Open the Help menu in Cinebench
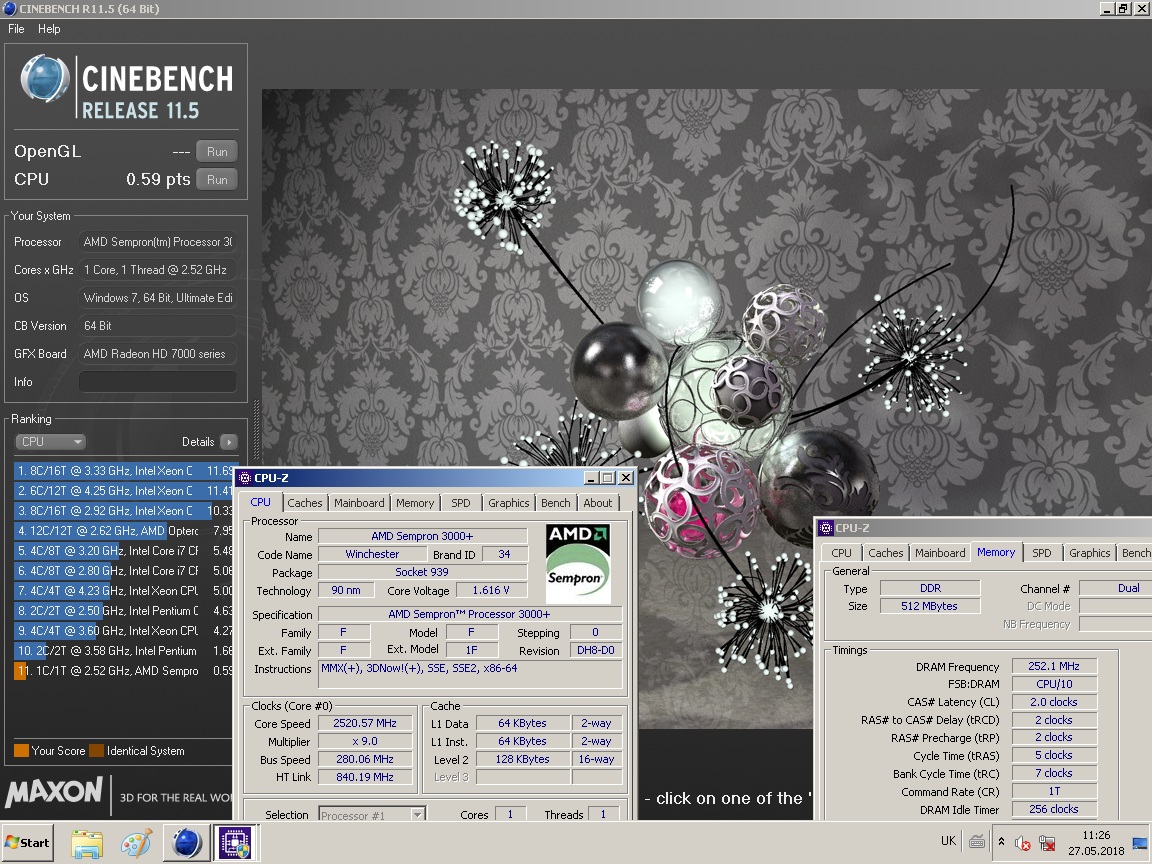The width and height of the screenshot is (1152, 864). (x=49, y=29)
